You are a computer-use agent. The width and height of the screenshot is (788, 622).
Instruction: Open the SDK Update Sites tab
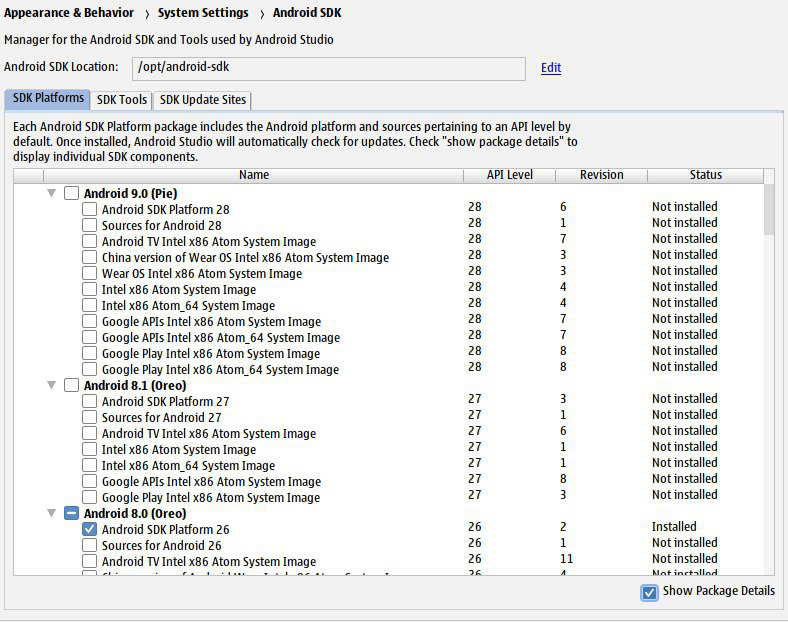click(203, 99)
